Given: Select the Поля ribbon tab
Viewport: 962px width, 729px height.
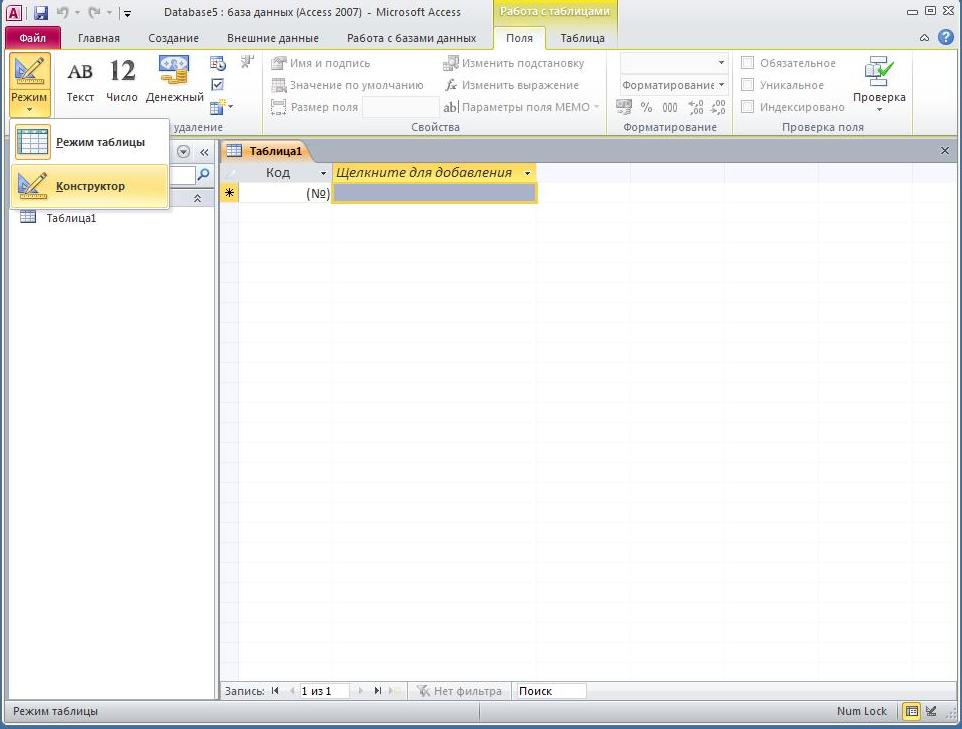Looking at the screenshot, I should (x=519, y=38).
